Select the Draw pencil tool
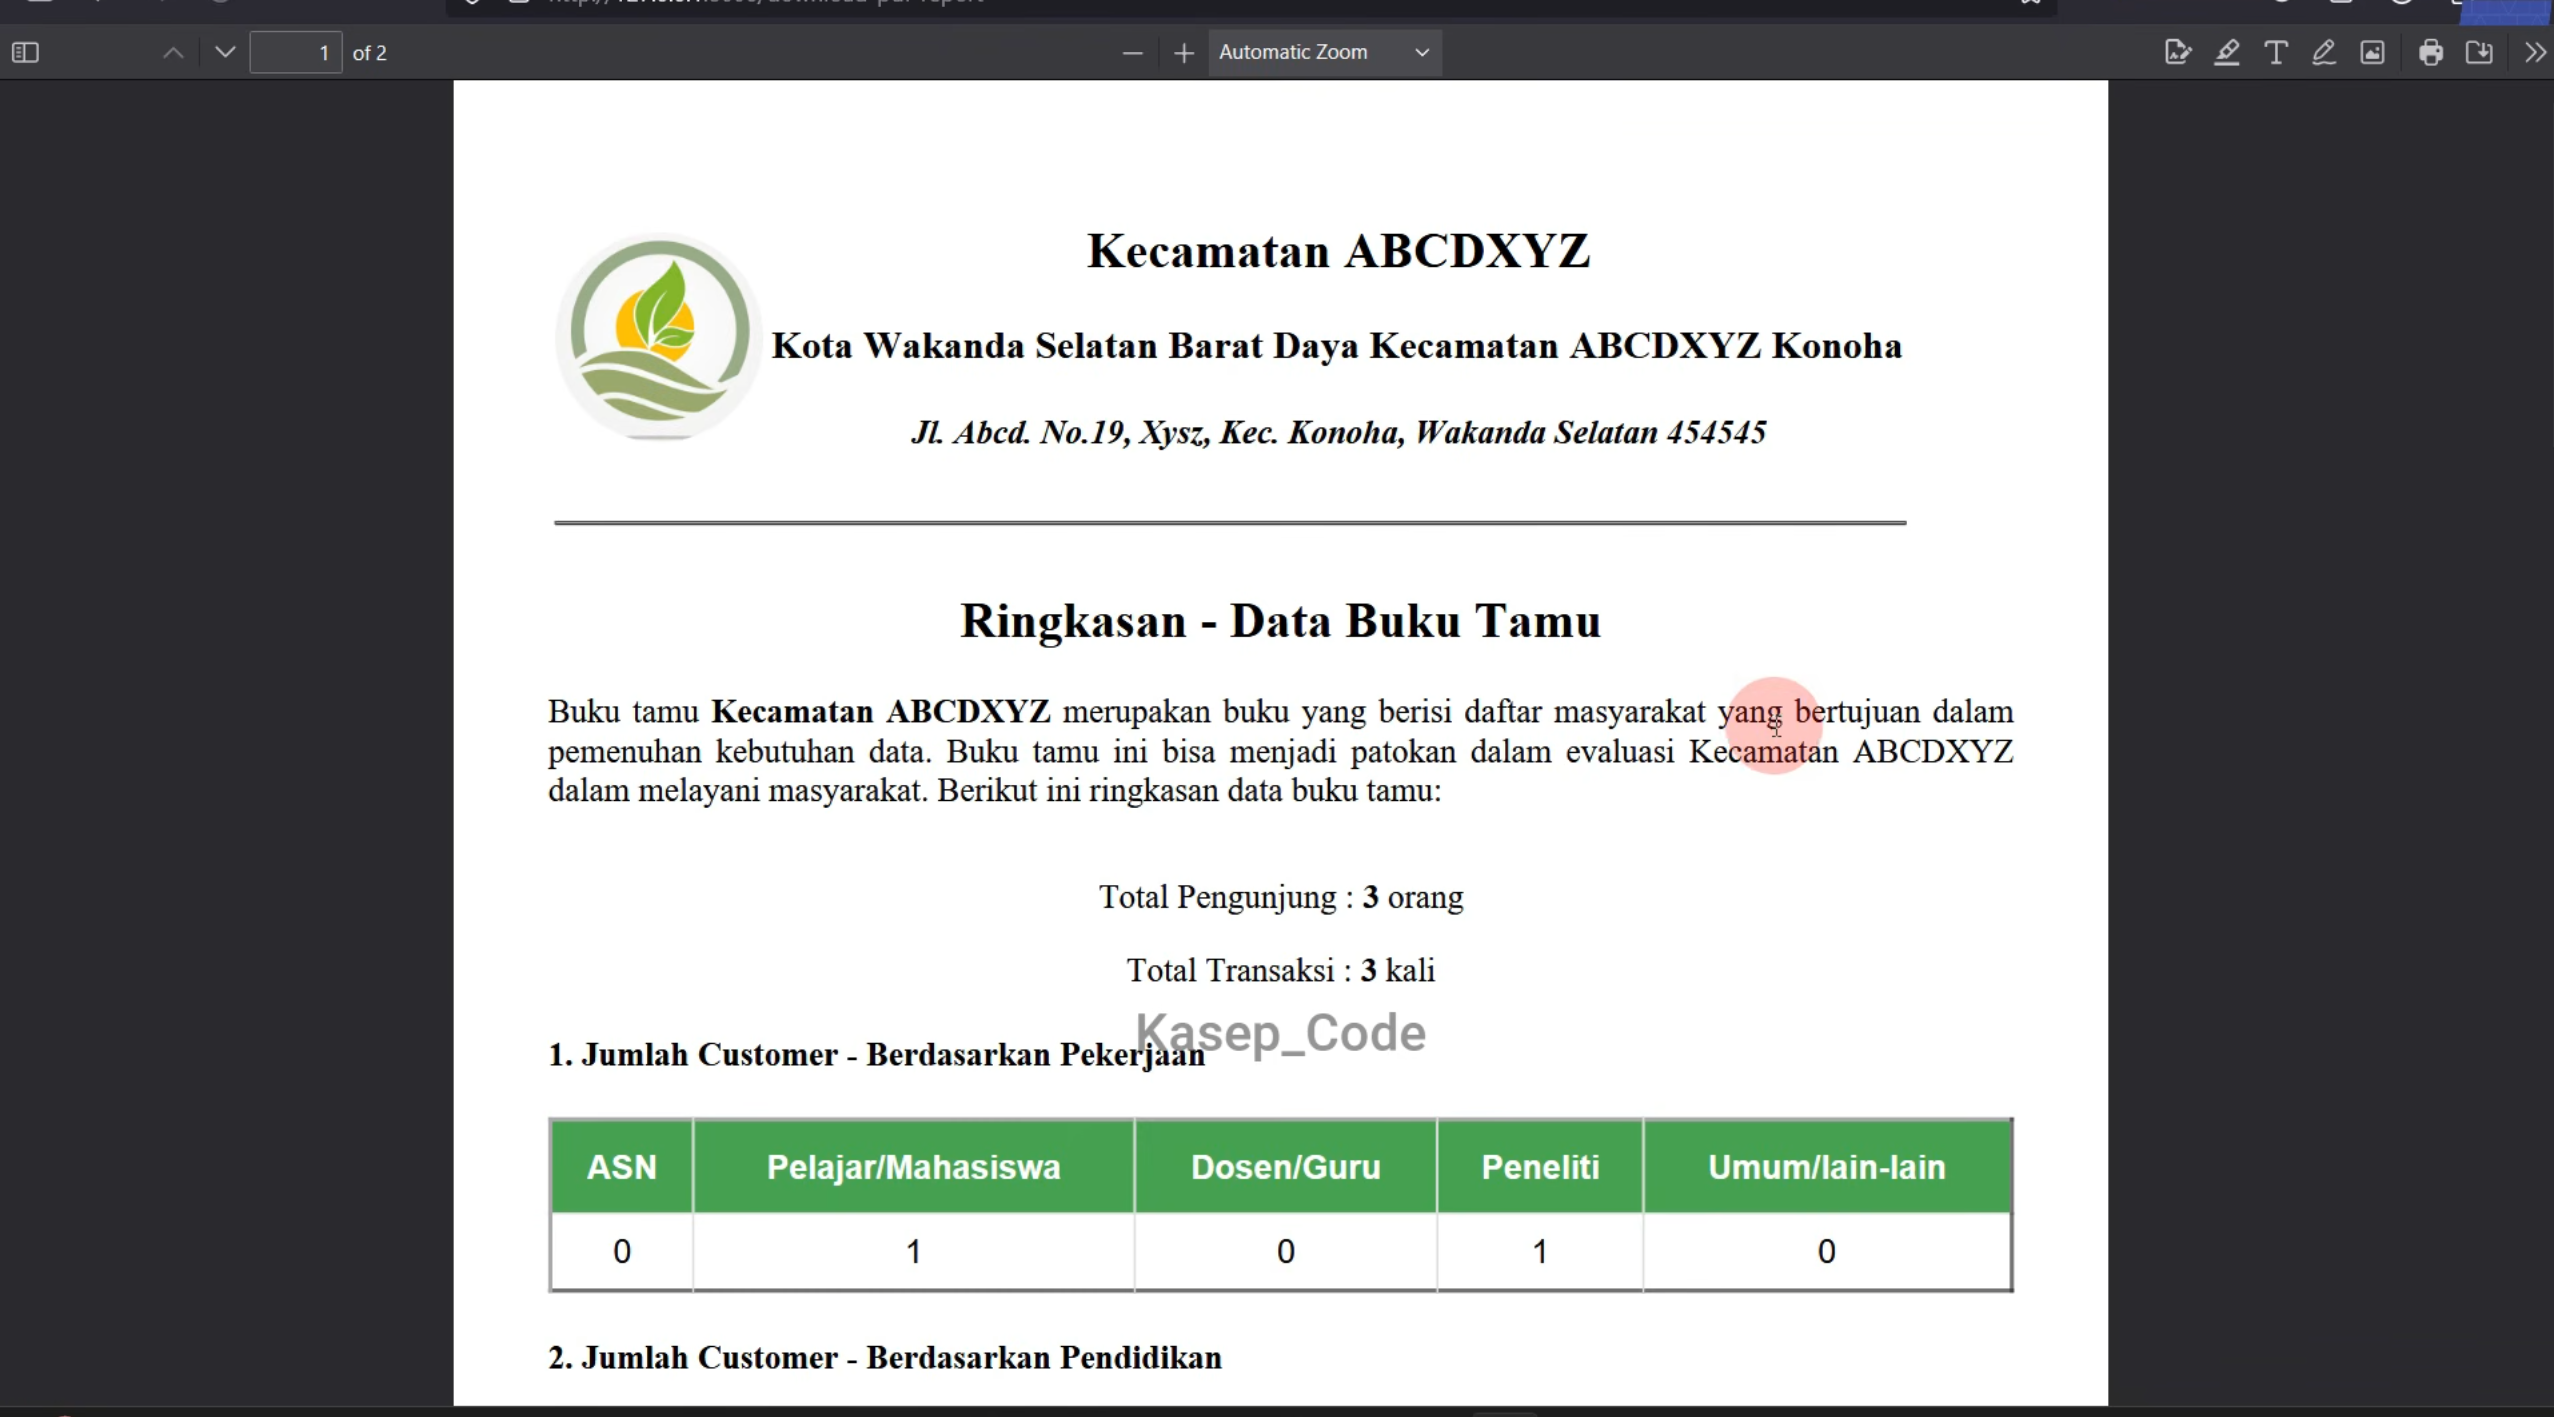This screenshot has height=1417, width=2554. click(x=2324, y=52)
